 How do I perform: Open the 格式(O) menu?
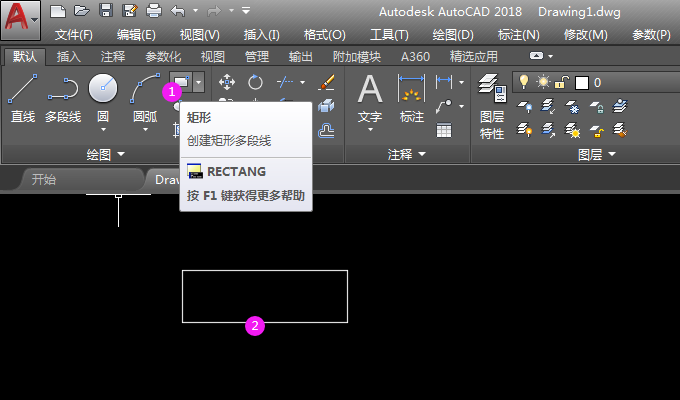(324, 35)
